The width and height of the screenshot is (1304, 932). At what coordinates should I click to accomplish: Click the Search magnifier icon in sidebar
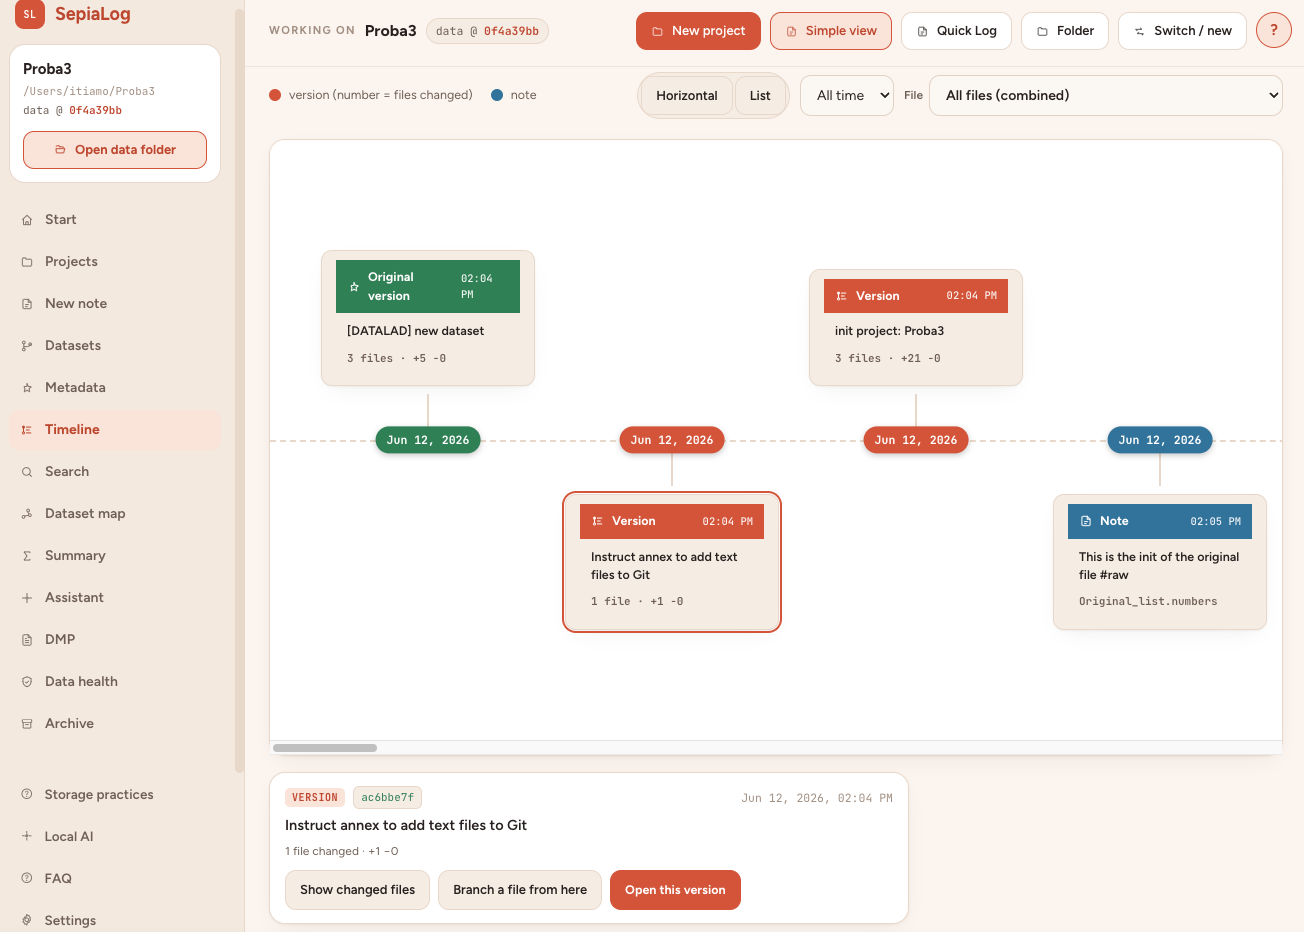tap(27, 472)
